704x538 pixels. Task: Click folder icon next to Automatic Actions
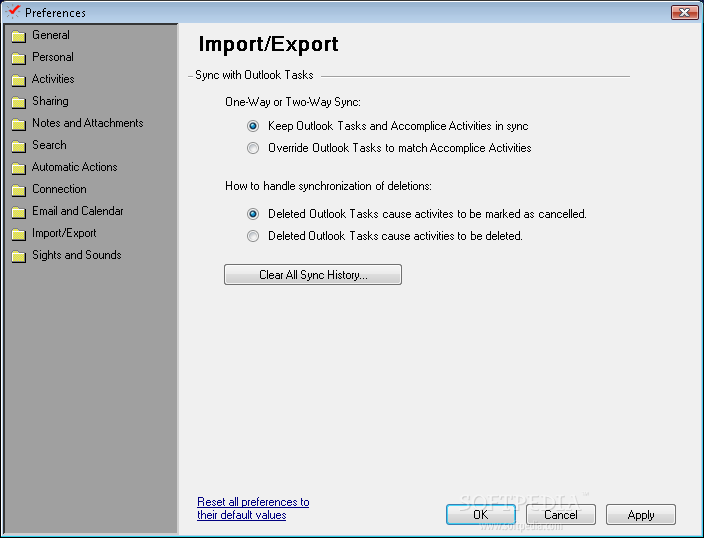[x=18, y=168]
